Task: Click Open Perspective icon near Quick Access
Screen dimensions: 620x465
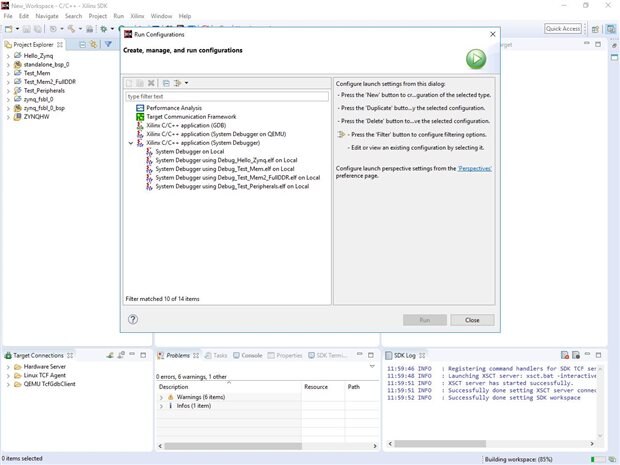Action: 595,29
